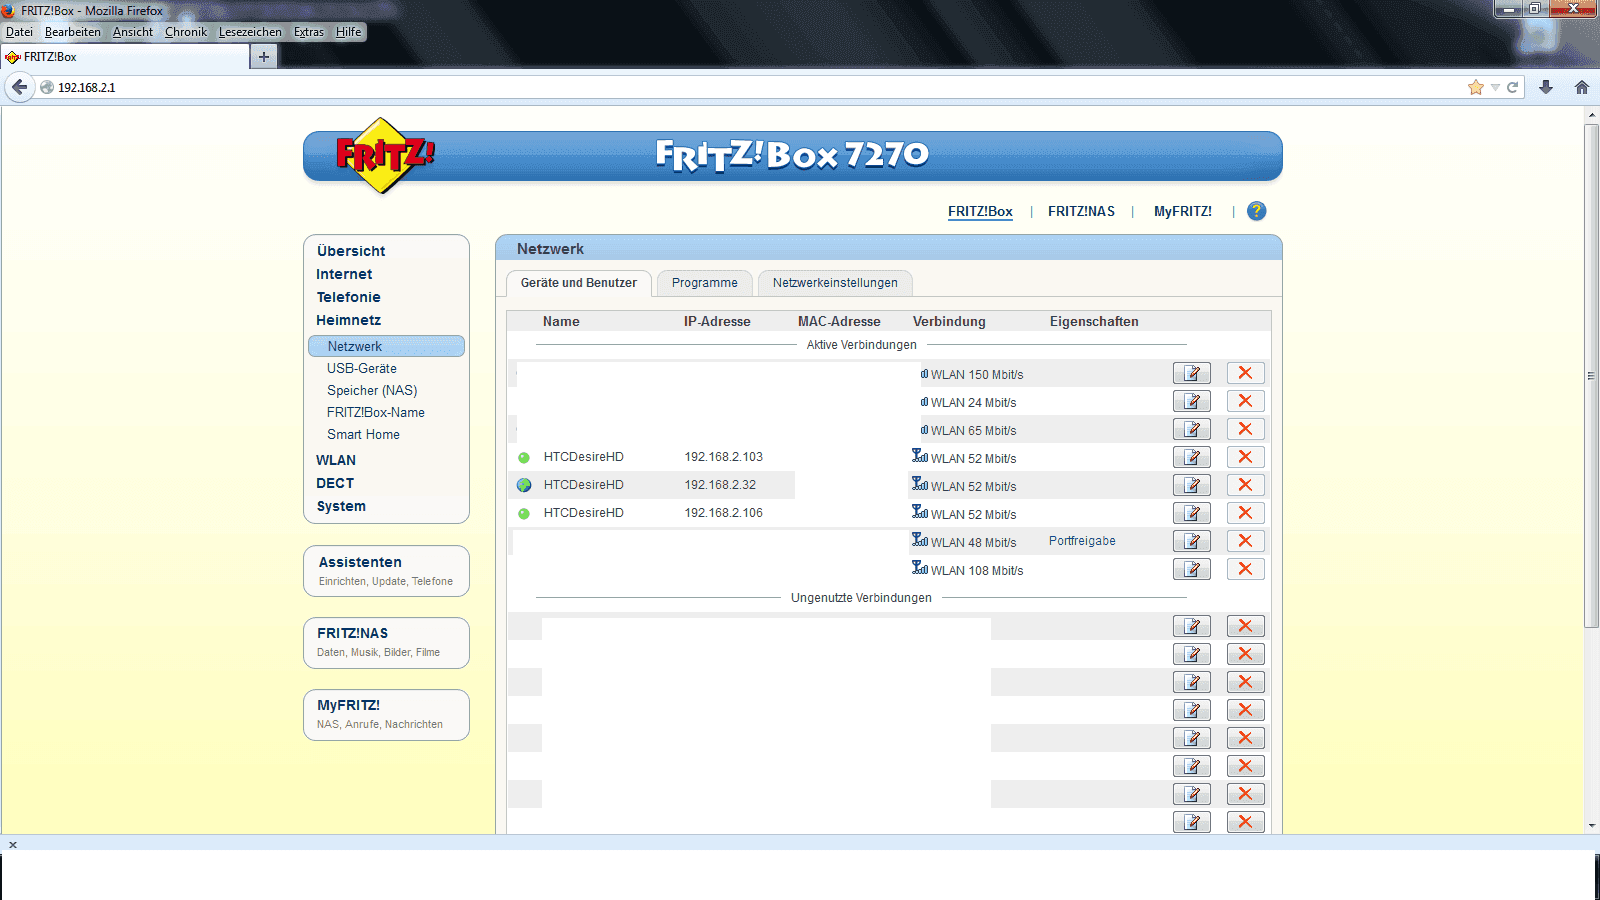
Task: Open the Ansicht menu
Action: (133, 32)
